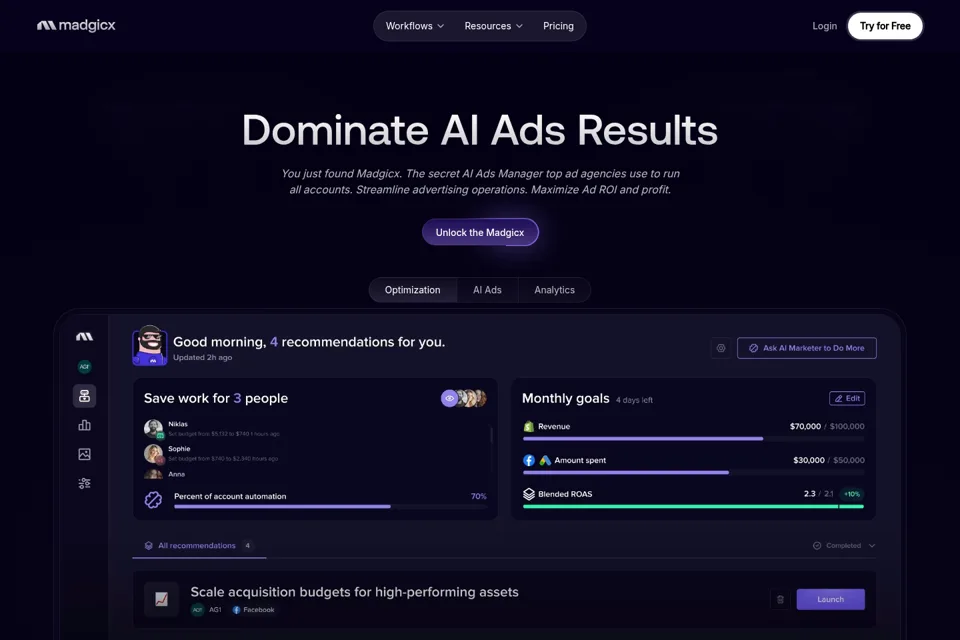Open the highlighted recommendations icon in sidebar

84,396
